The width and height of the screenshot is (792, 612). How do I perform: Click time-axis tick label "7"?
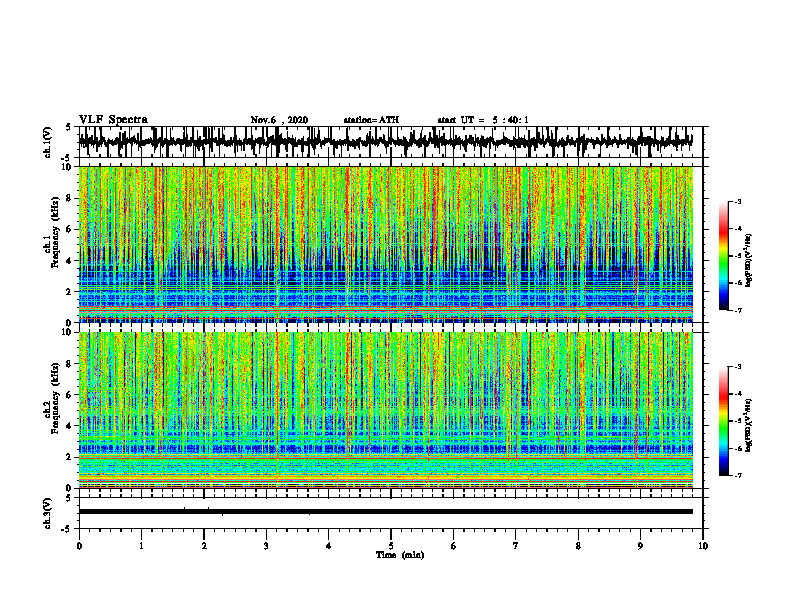pos(516,546)
